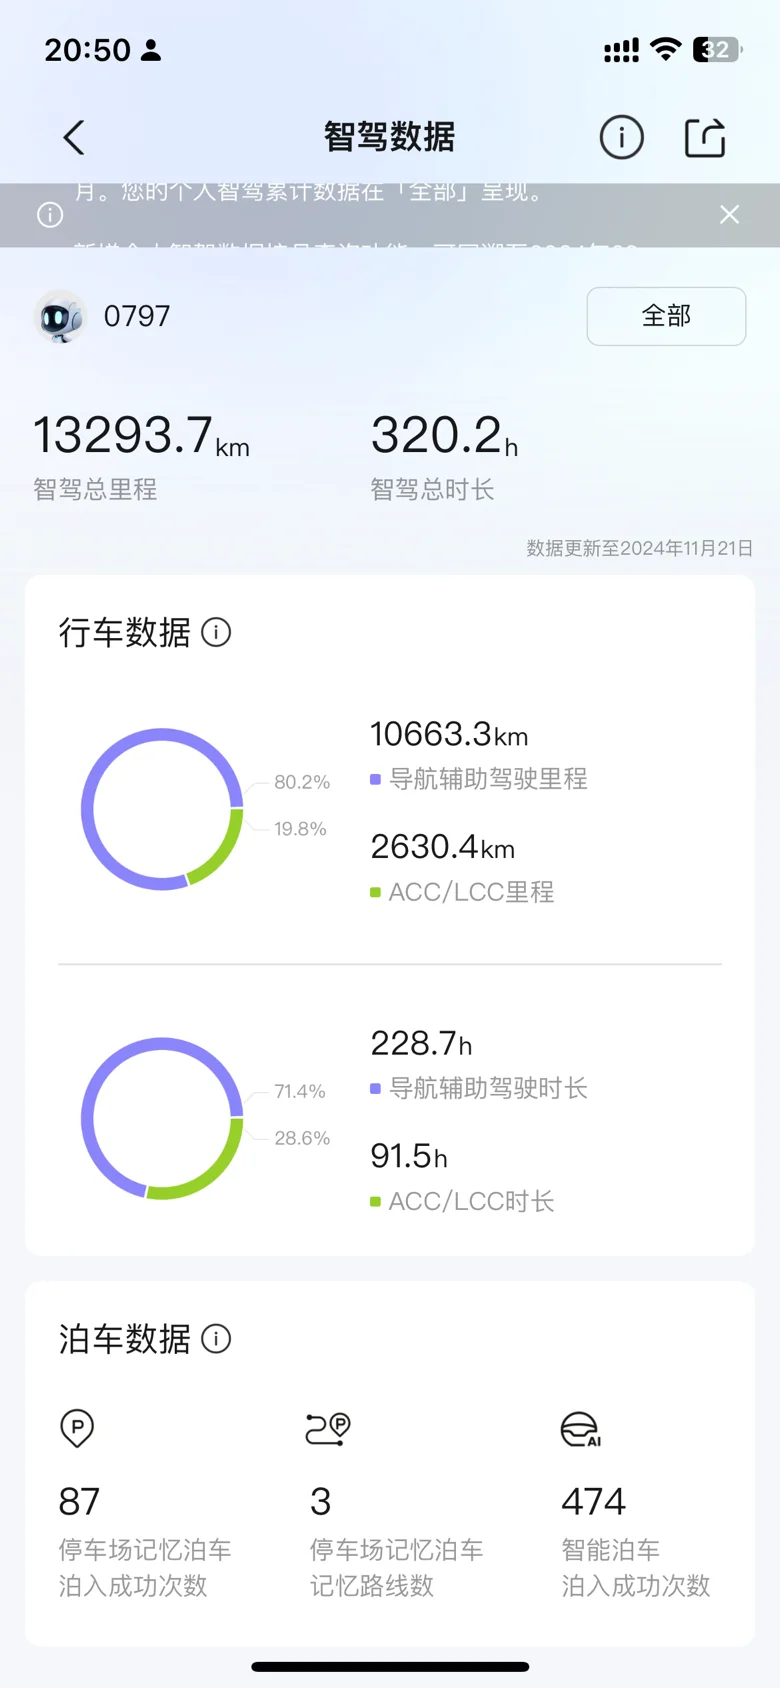Image resolution: width=780 pixels, height=1688 pixels.
Task: Open the 全部 period selector
Action: tap(666, 316)
